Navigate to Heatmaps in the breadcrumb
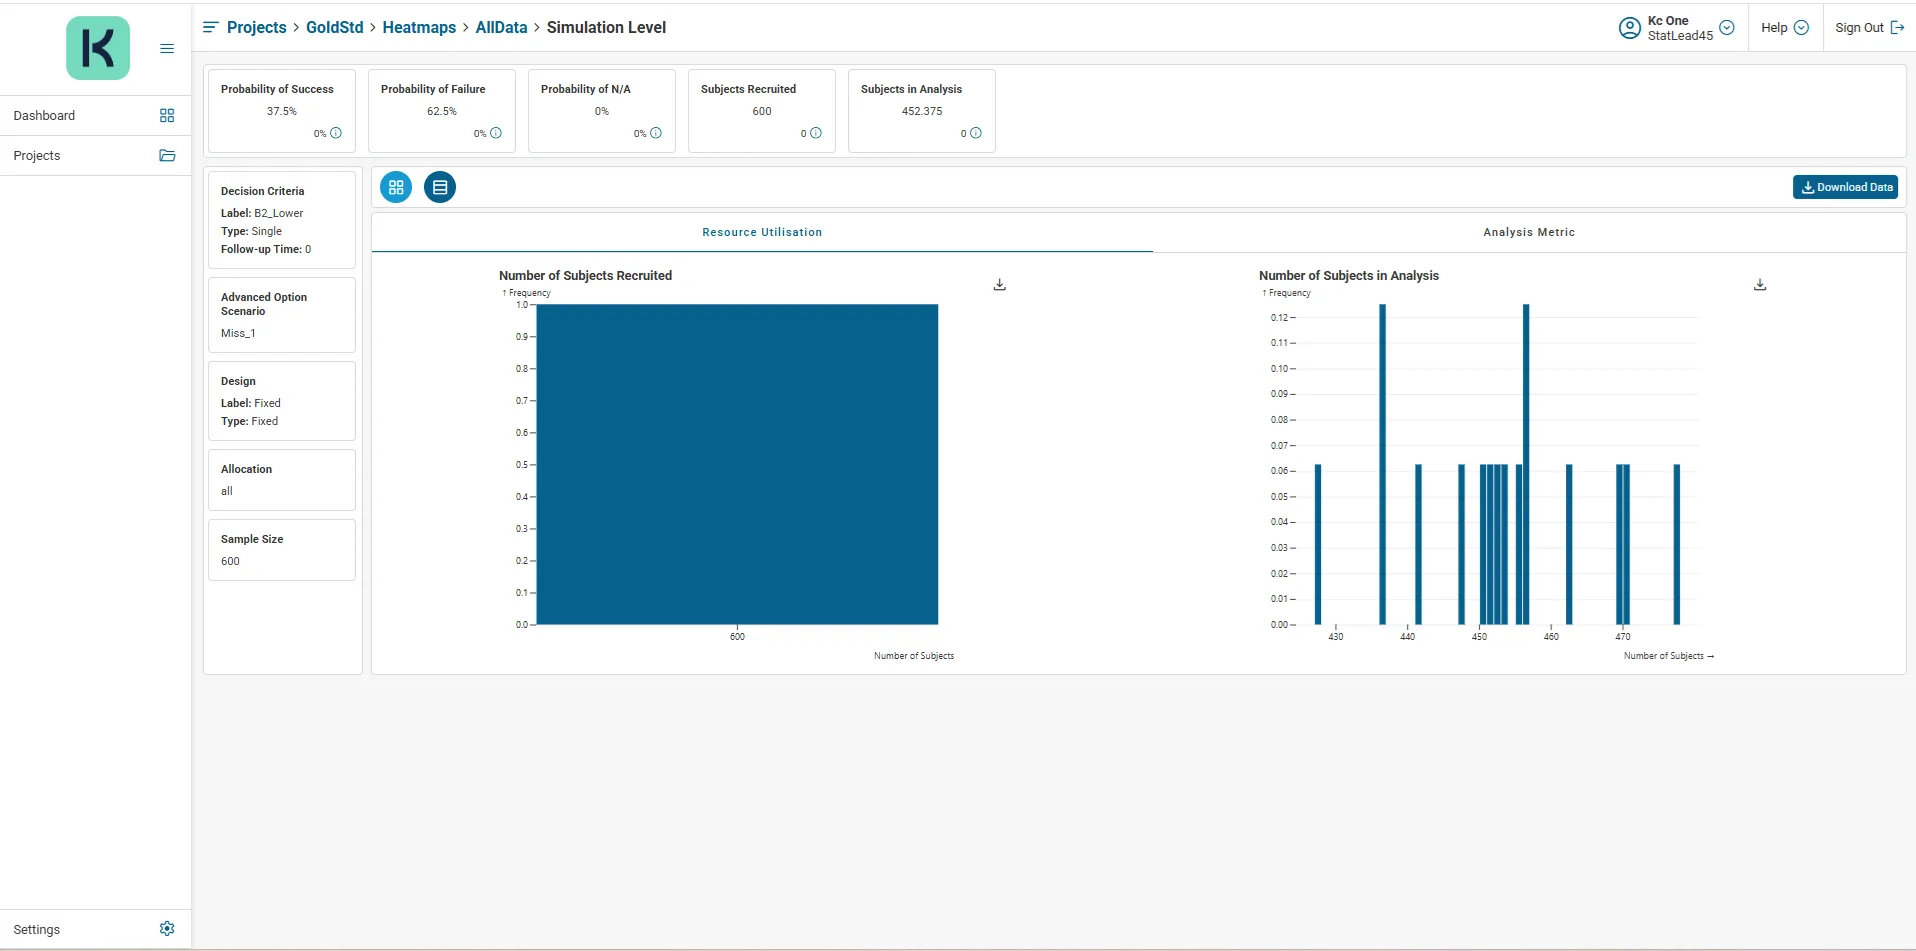This screenshot has height=951, width=1916. (419, 27)
